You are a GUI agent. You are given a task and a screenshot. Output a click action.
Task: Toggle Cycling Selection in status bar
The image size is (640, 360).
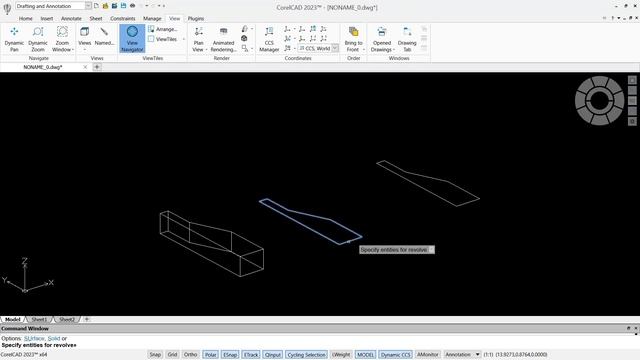pyautogui.click(x=306, y=355)
